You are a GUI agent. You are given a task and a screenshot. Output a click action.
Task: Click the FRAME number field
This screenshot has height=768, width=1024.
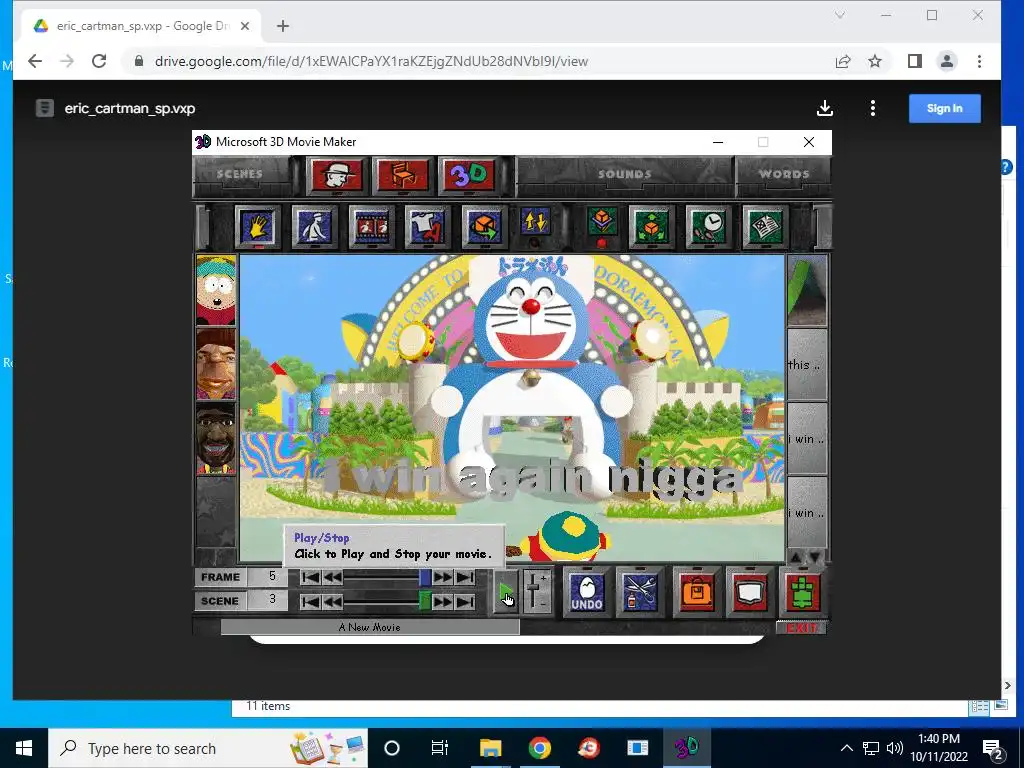click(x=272, y=577)
